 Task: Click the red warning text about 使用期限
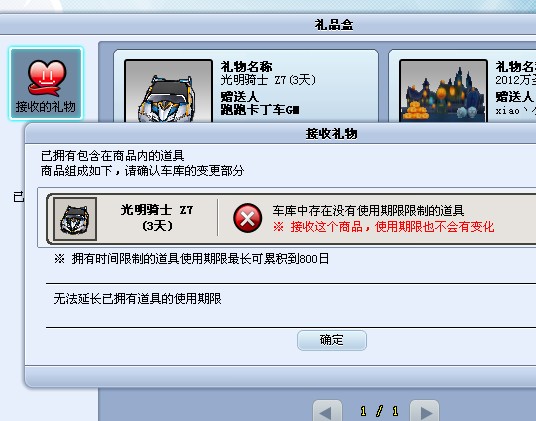(384, 227)
